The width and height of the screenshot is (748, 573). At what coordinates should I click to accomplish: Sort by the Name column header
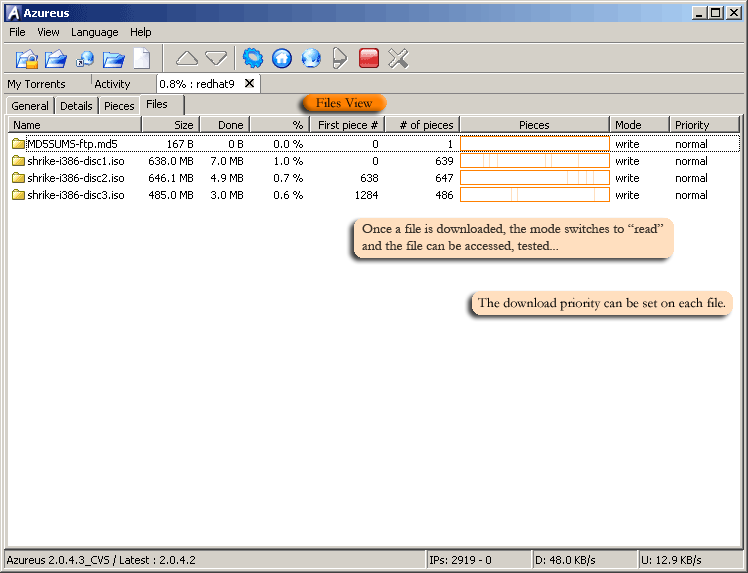75,125
